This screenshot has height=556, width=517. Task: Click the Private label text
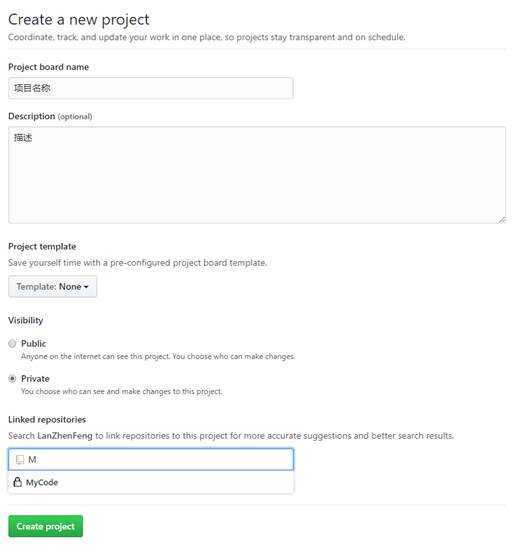click(35, 378)
